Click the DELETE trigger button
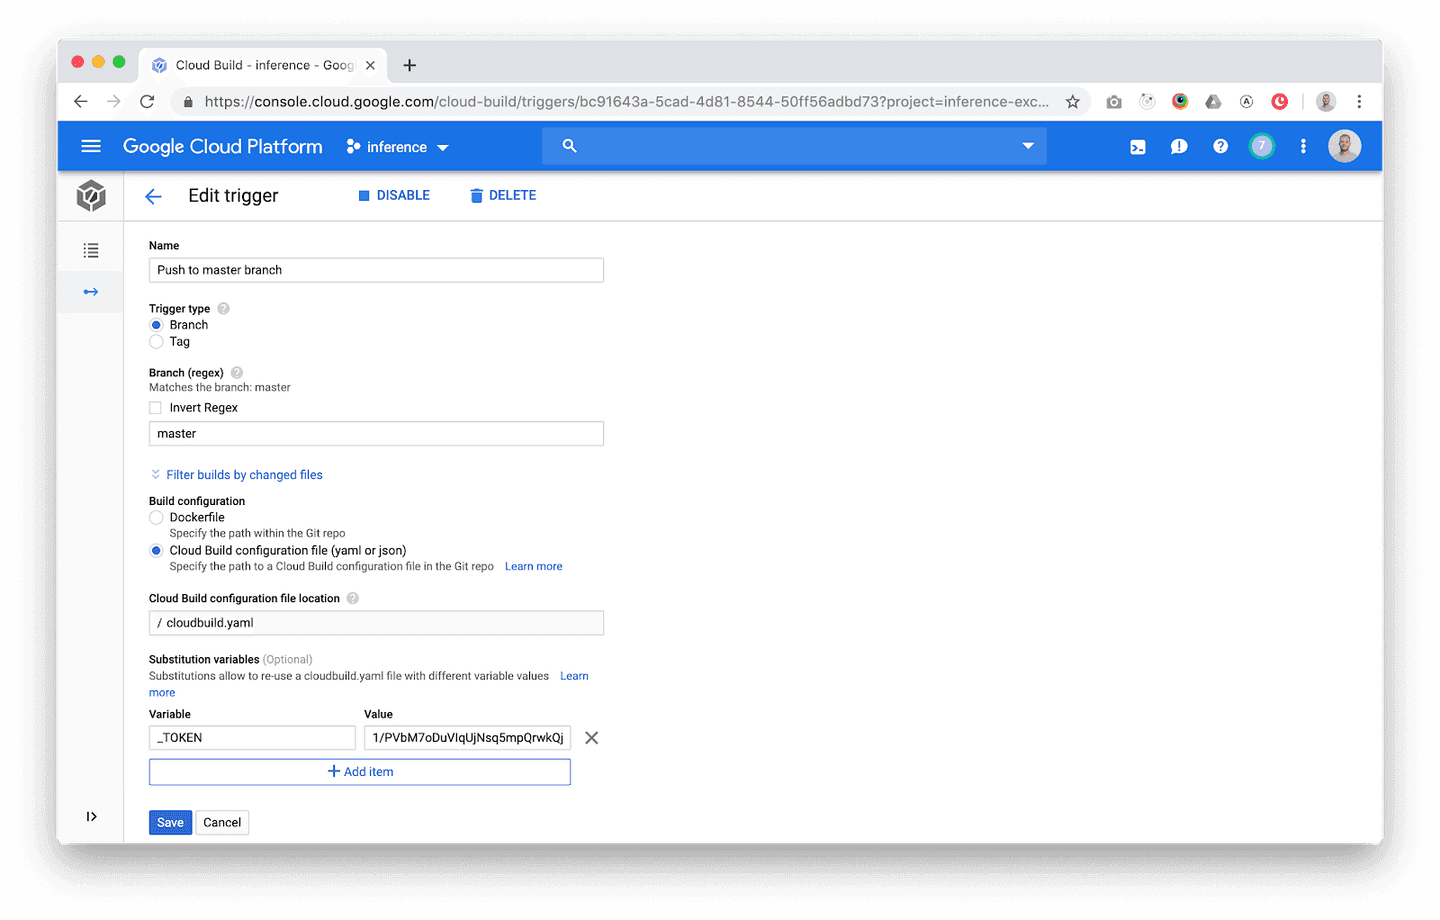The height and width of the screenshot is (920, 1440). [503, 196]
